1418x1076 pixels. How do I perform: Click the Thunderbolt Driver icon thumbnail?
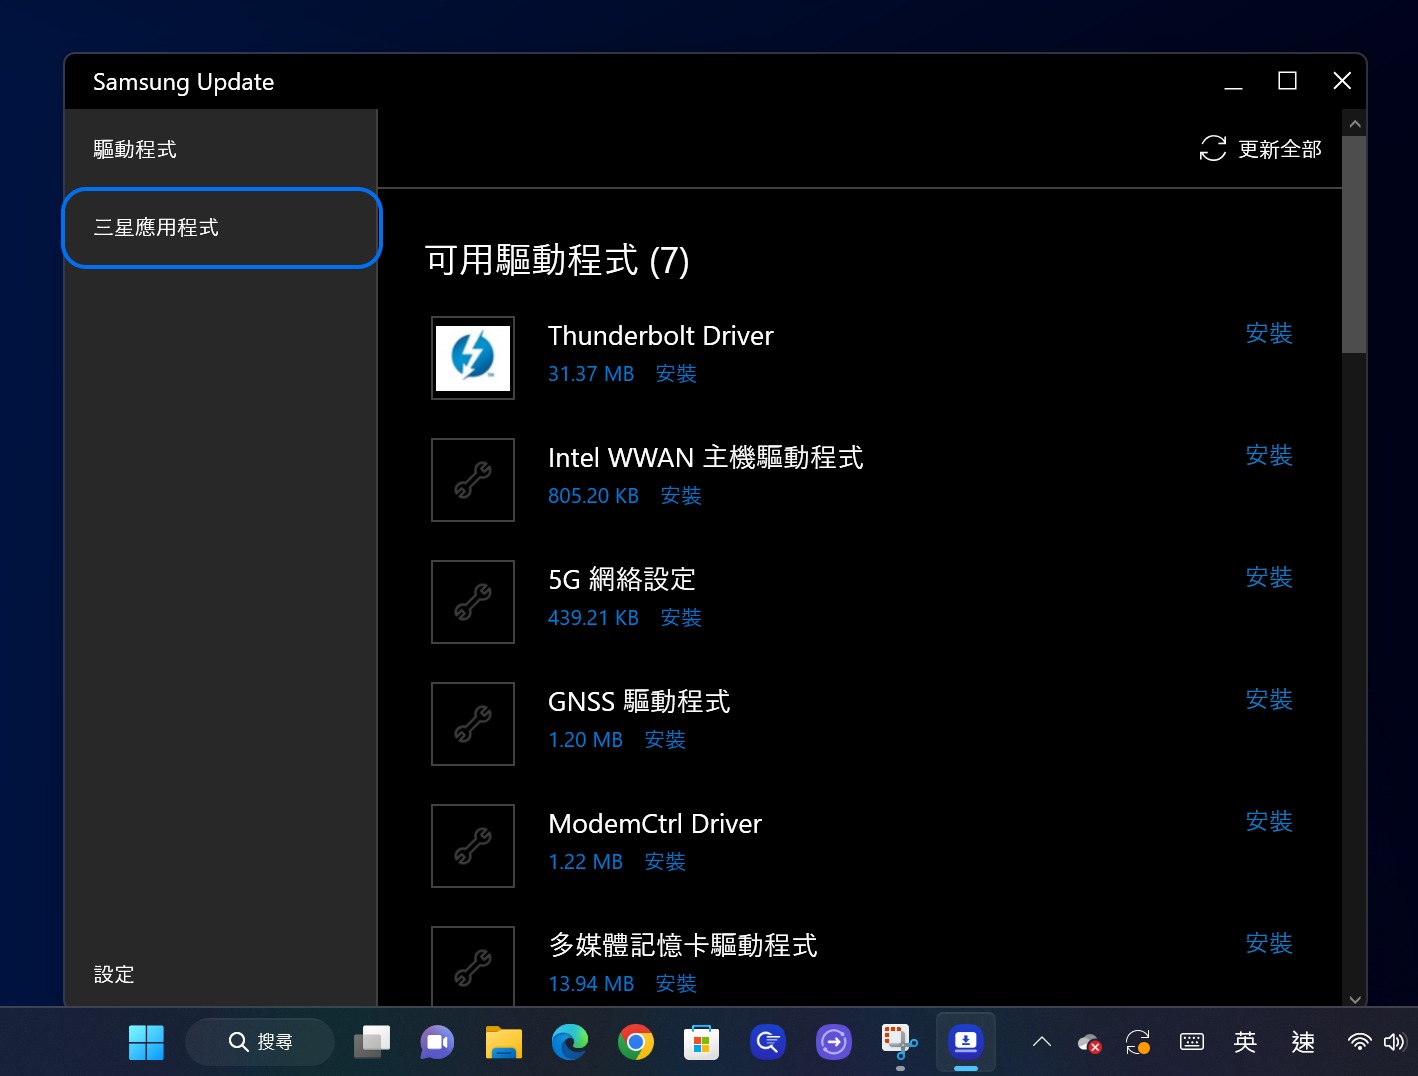coord(472,358)
